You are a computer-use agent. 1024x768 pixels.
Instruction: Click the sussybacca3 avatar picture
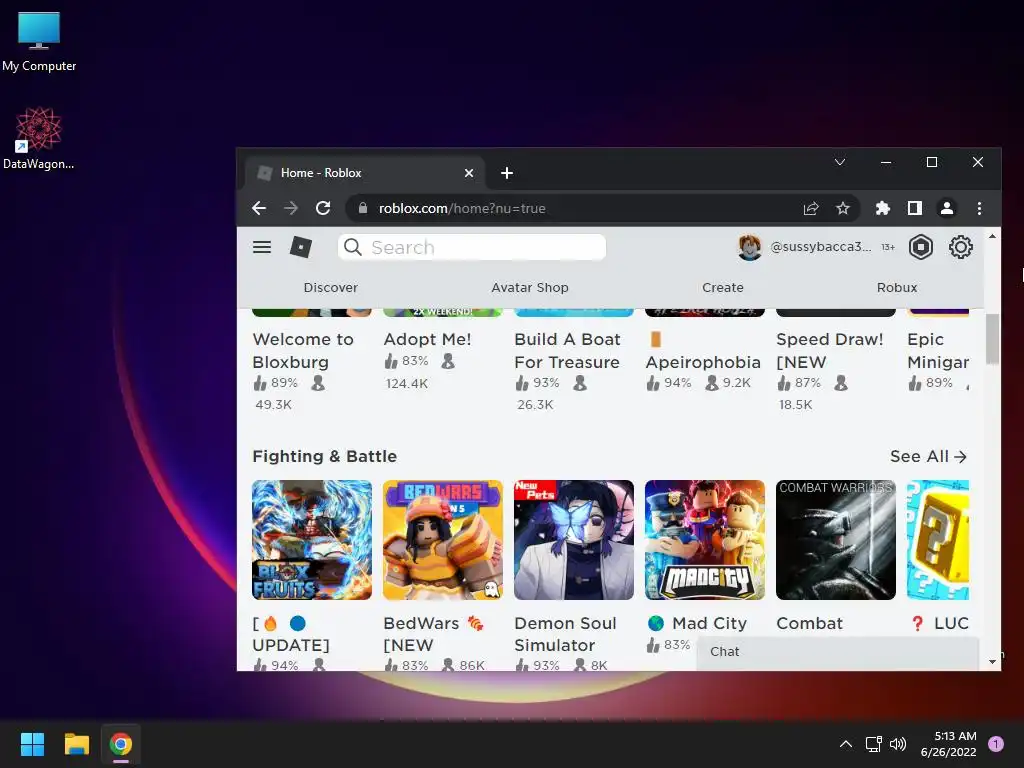[x=749, y=247]
